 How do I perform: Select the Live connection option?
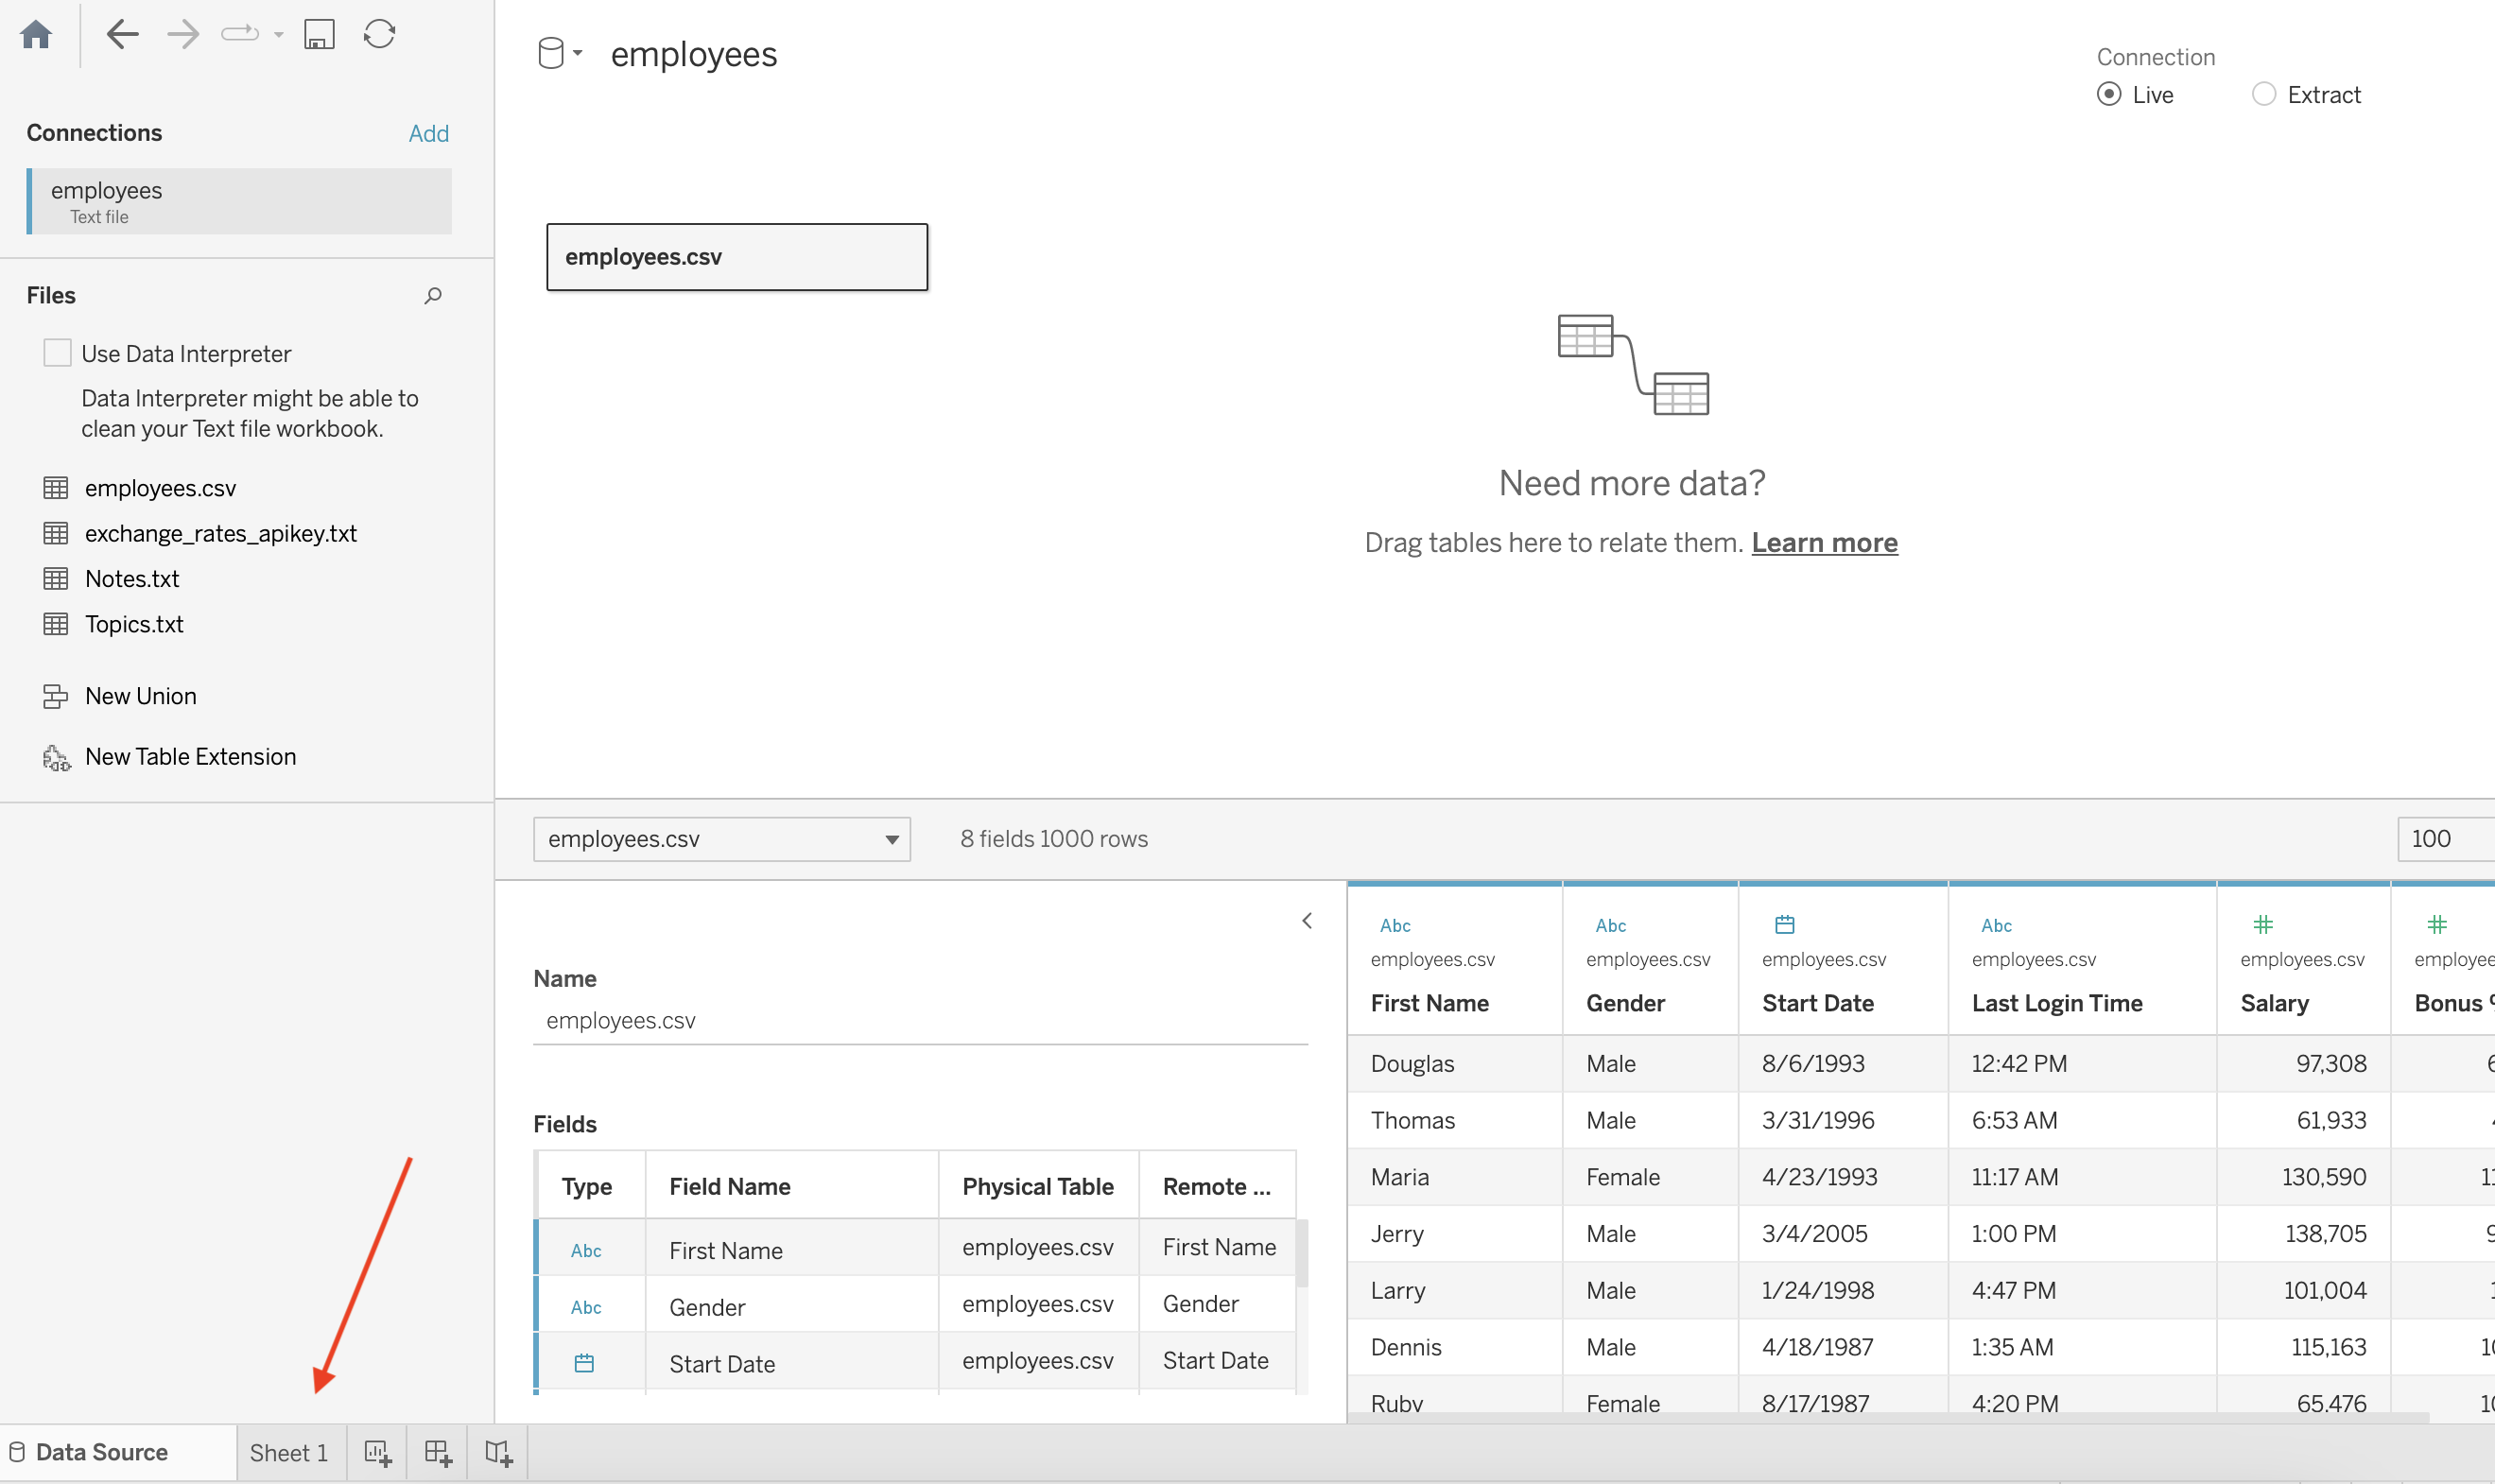point(2108,95)
